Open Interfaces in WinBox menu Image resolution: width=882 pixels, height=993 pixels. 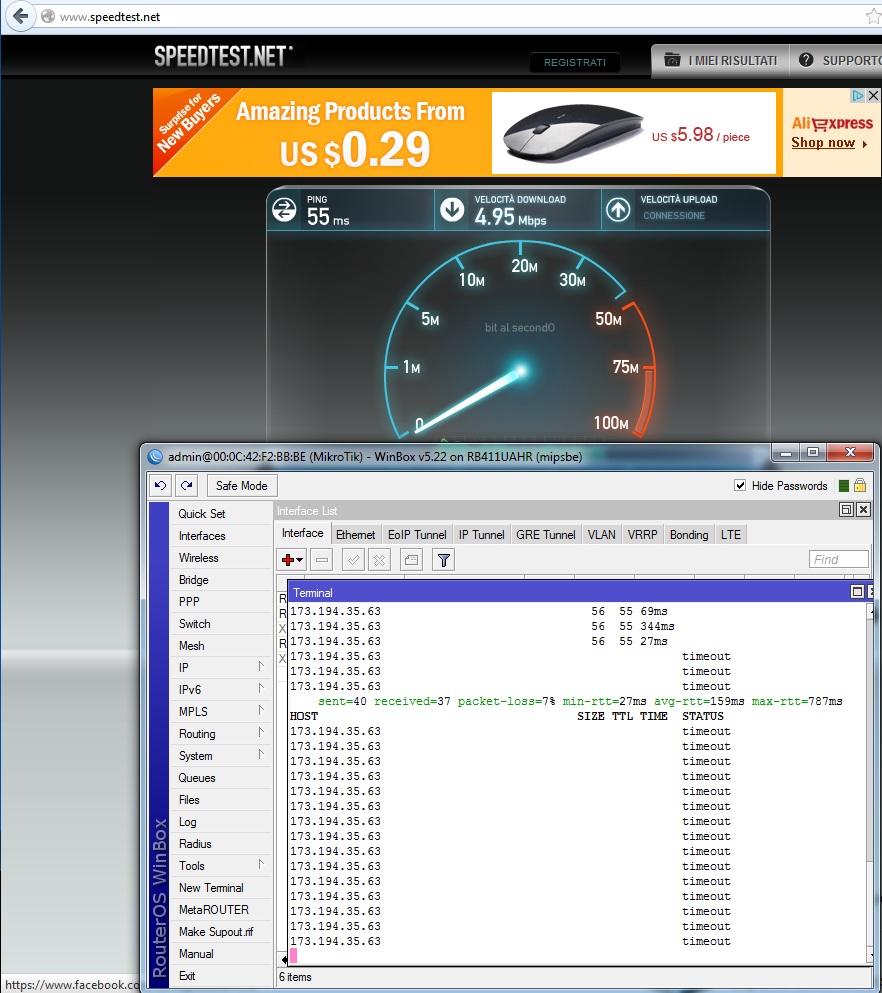tap(220, 536)
